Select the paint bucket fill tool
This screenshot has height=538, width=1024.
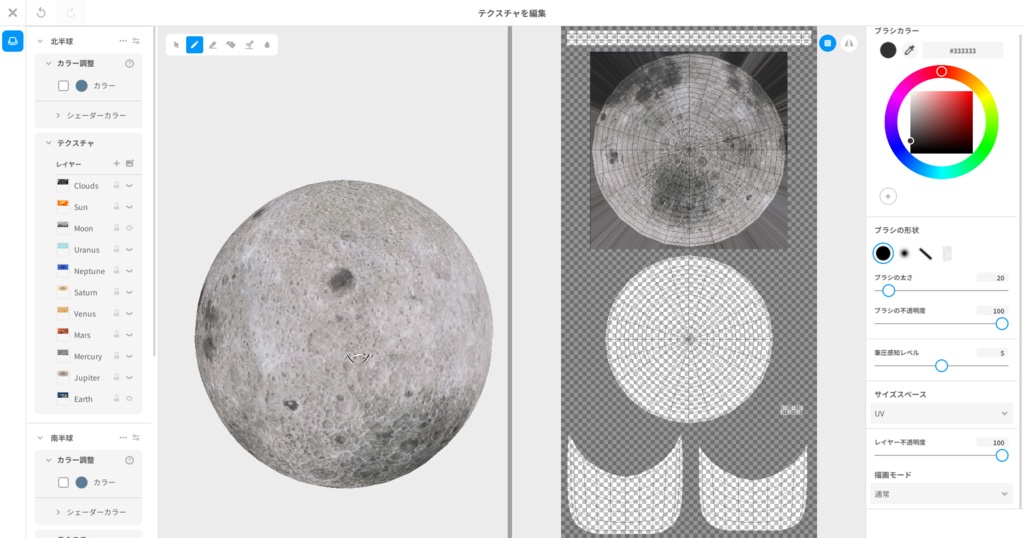point(231,45)
